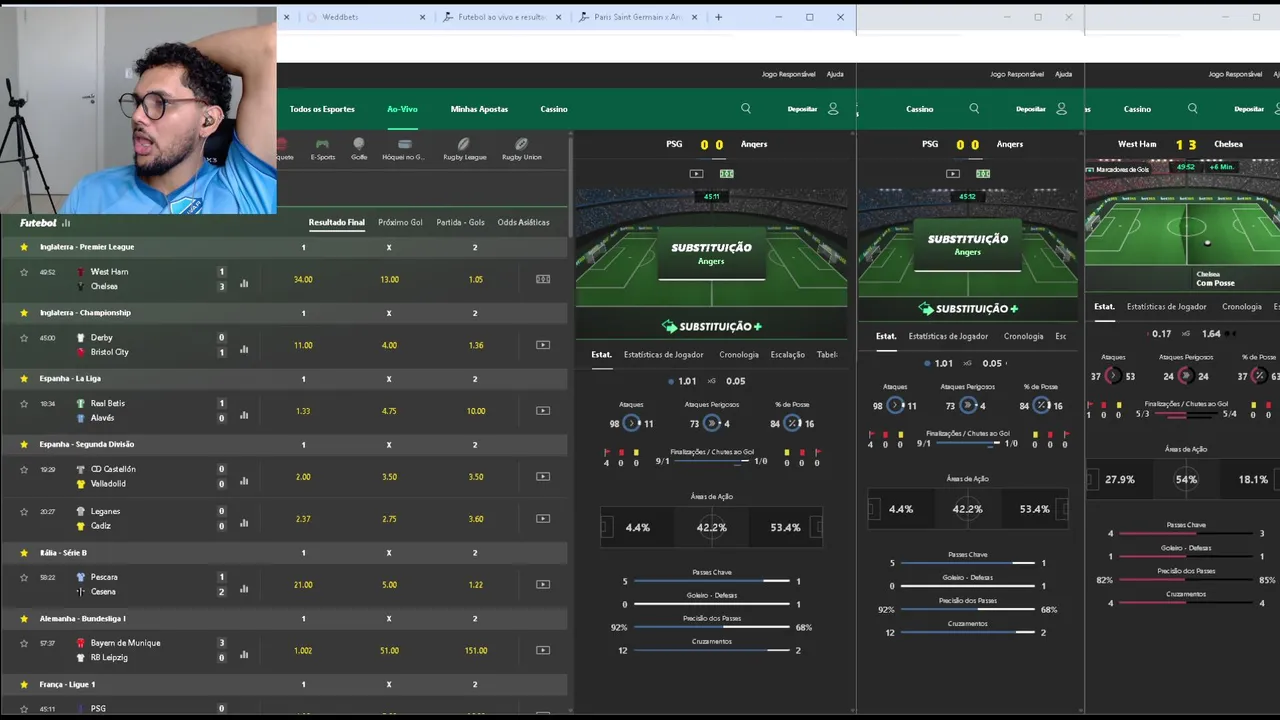
Task: Open the account icon in the second window
Action: pyautogui.click(x=1061, y=108)
